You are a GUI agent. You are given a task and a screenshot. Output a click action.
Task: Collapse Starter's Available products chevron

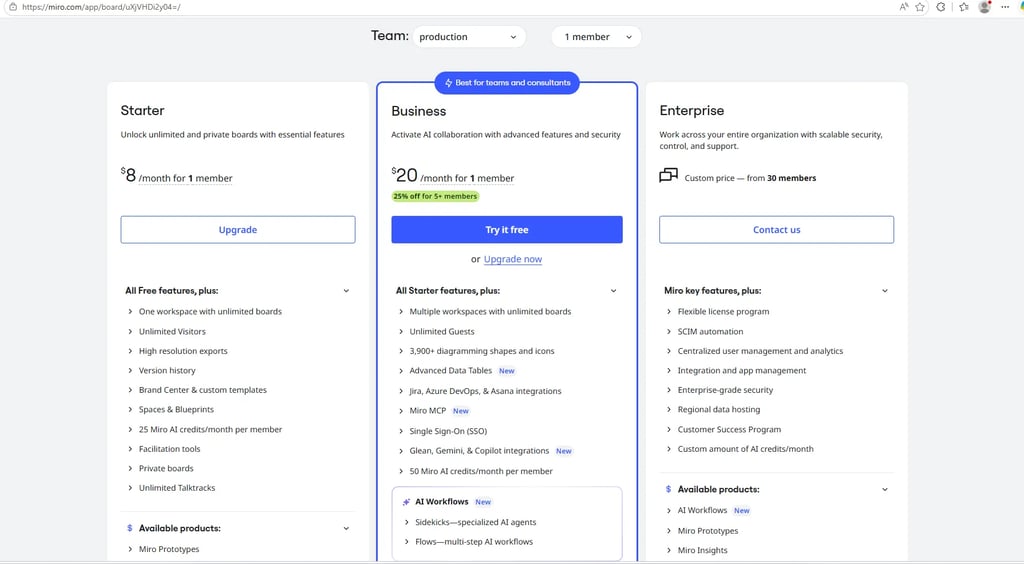346,529
